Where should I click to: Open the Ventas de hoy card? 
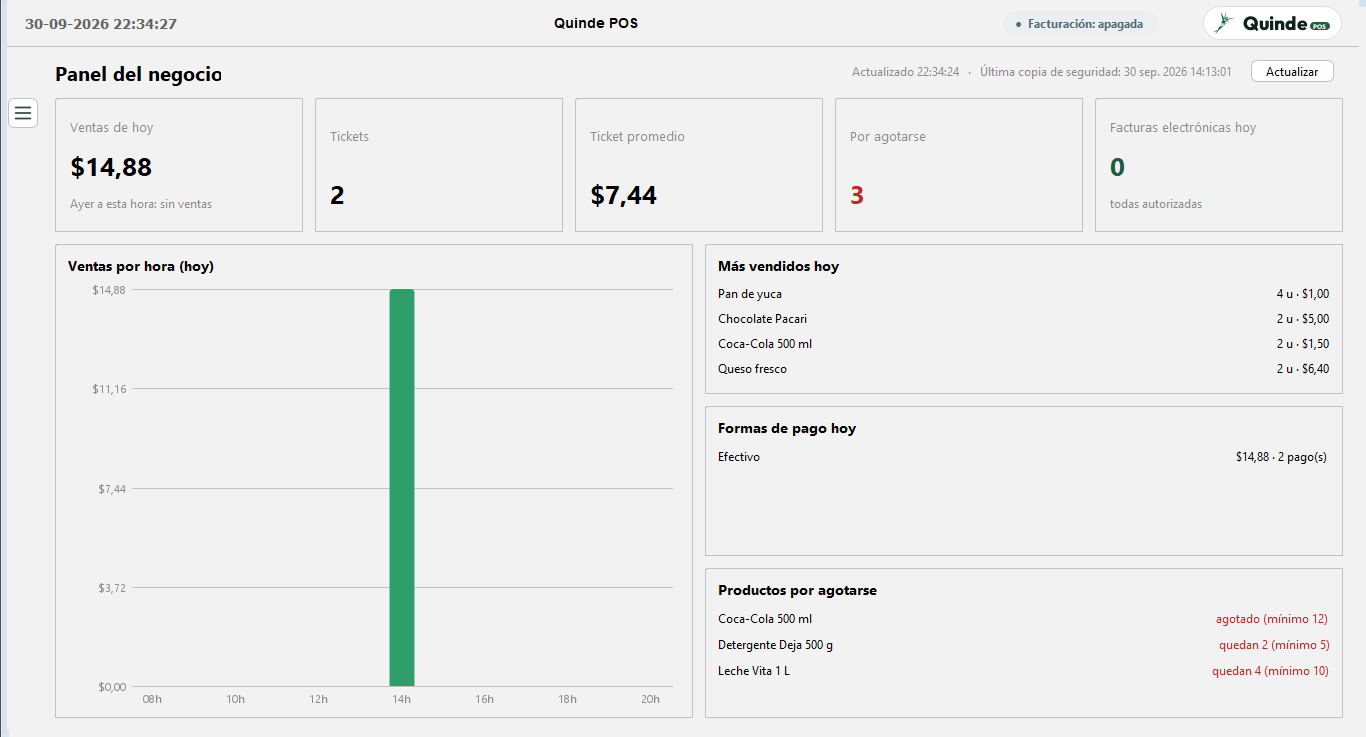click(179, 165)
